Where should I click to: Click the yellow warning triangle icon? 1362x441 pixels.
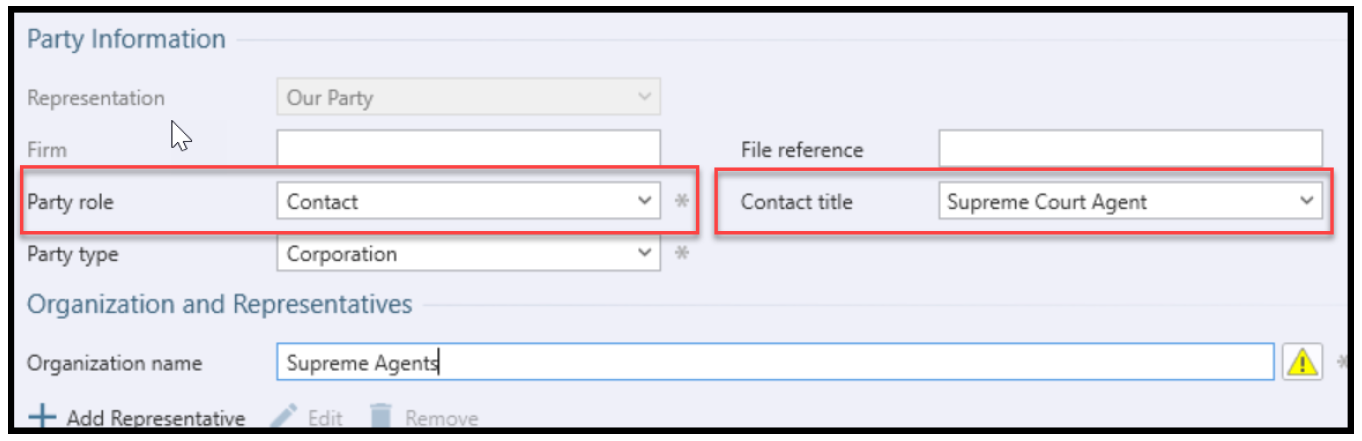[1303, 363]
